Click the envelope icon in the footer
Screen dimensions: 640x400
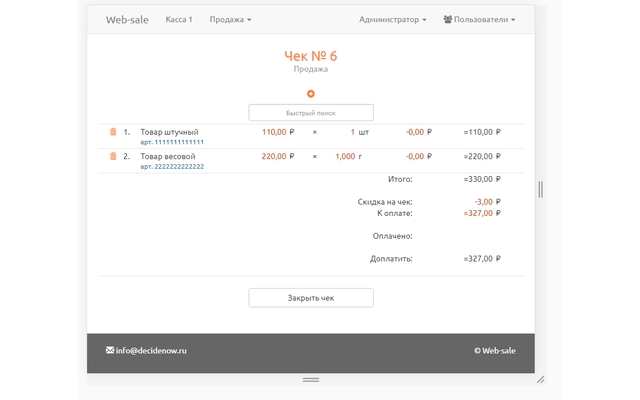pos(110,350)
